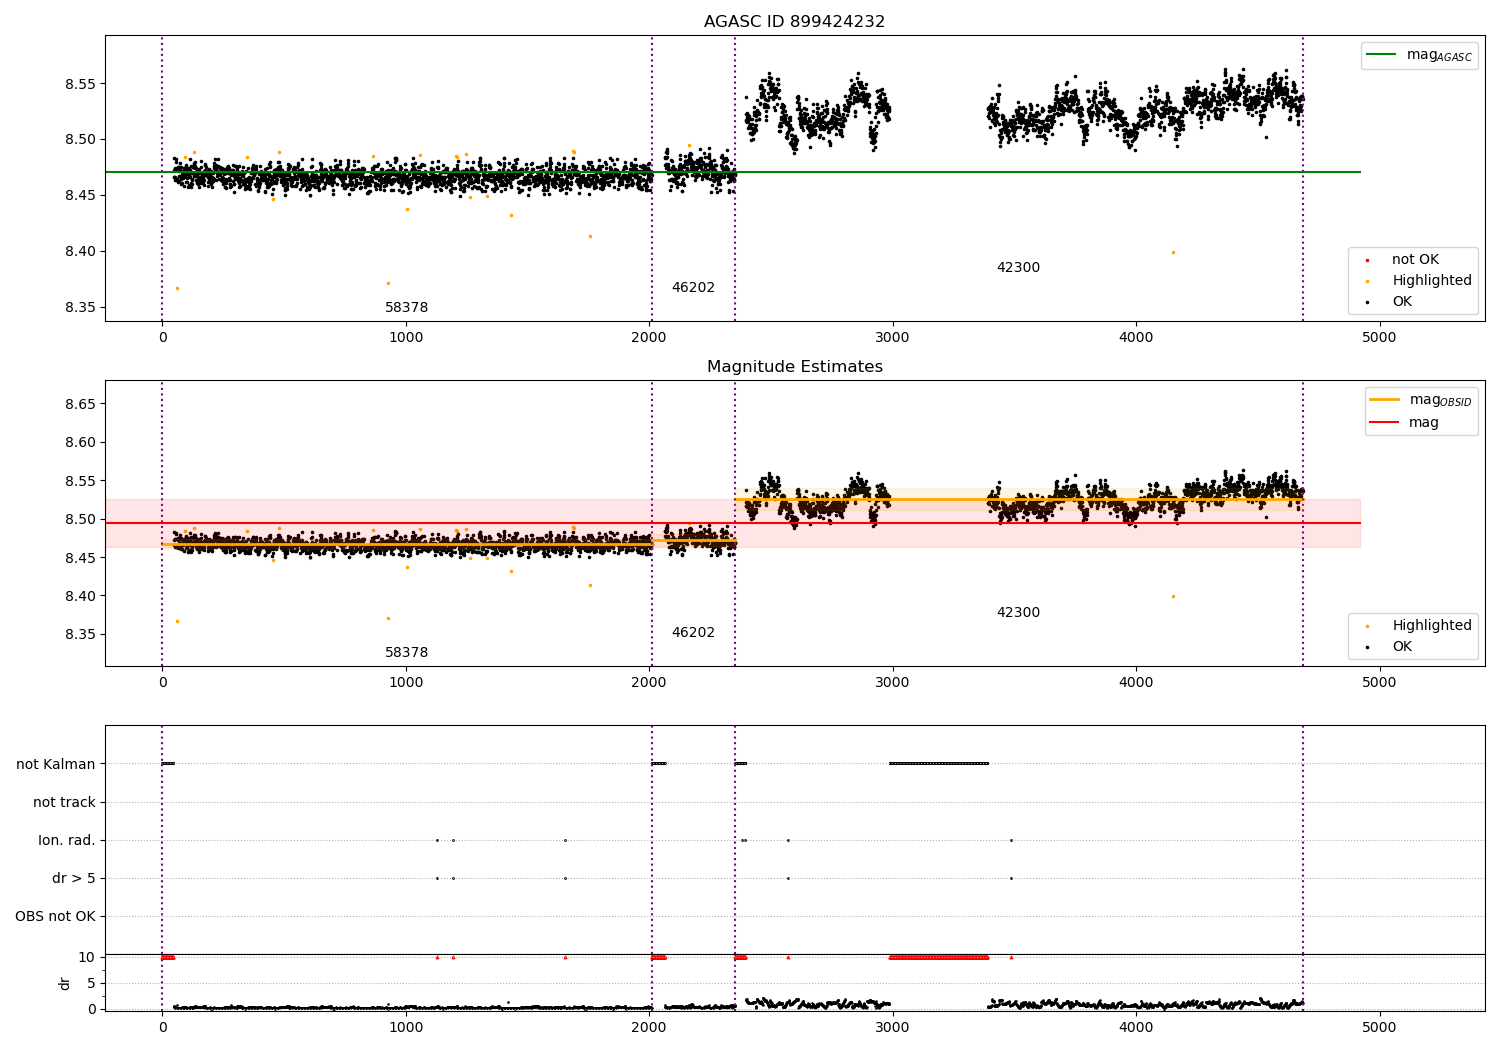
Task: Click the red 'mag' legend entry
Action: click(1405, 422)
